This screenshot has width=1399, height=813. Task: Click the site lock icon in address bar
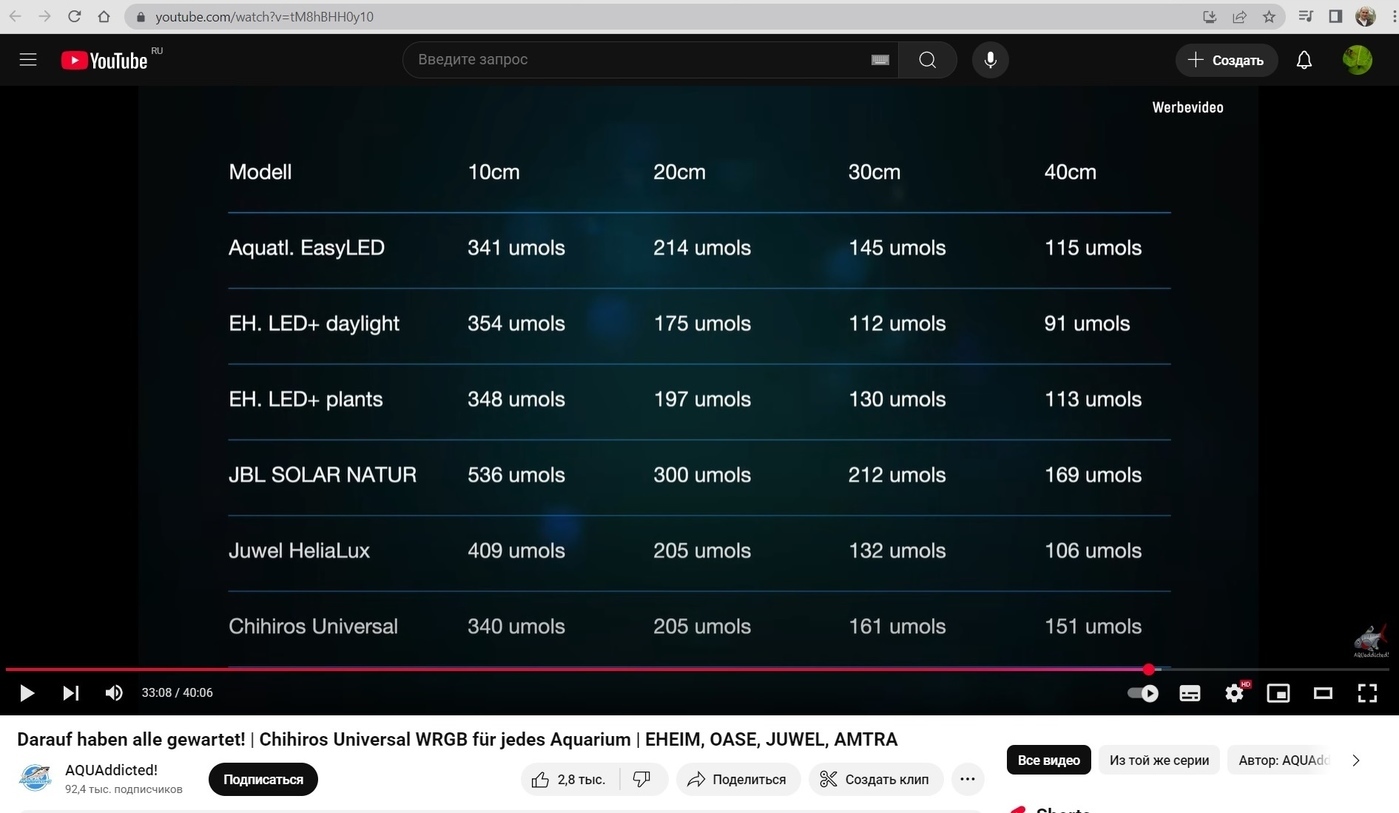tap(141, 17)
